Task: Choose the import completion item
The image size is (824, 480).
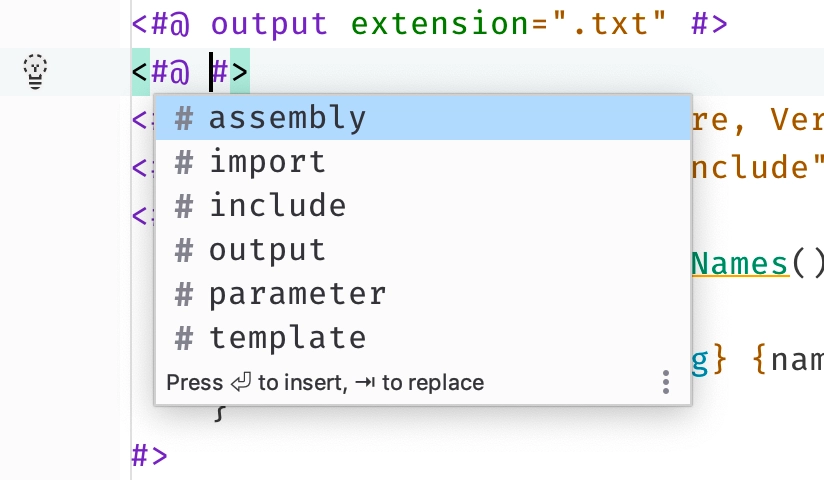Action: click(423, 162)
